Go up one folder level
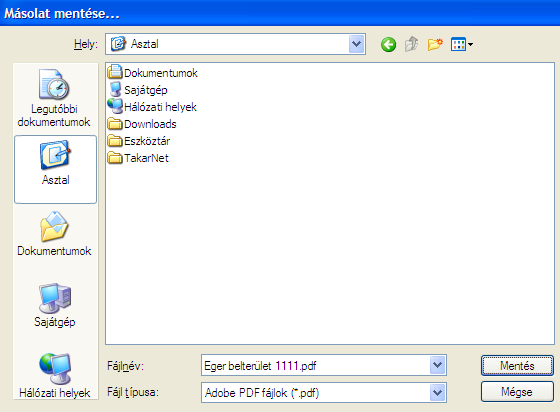Image resolution: width=560 pixels, height=412 pixels. click(411, 44)
